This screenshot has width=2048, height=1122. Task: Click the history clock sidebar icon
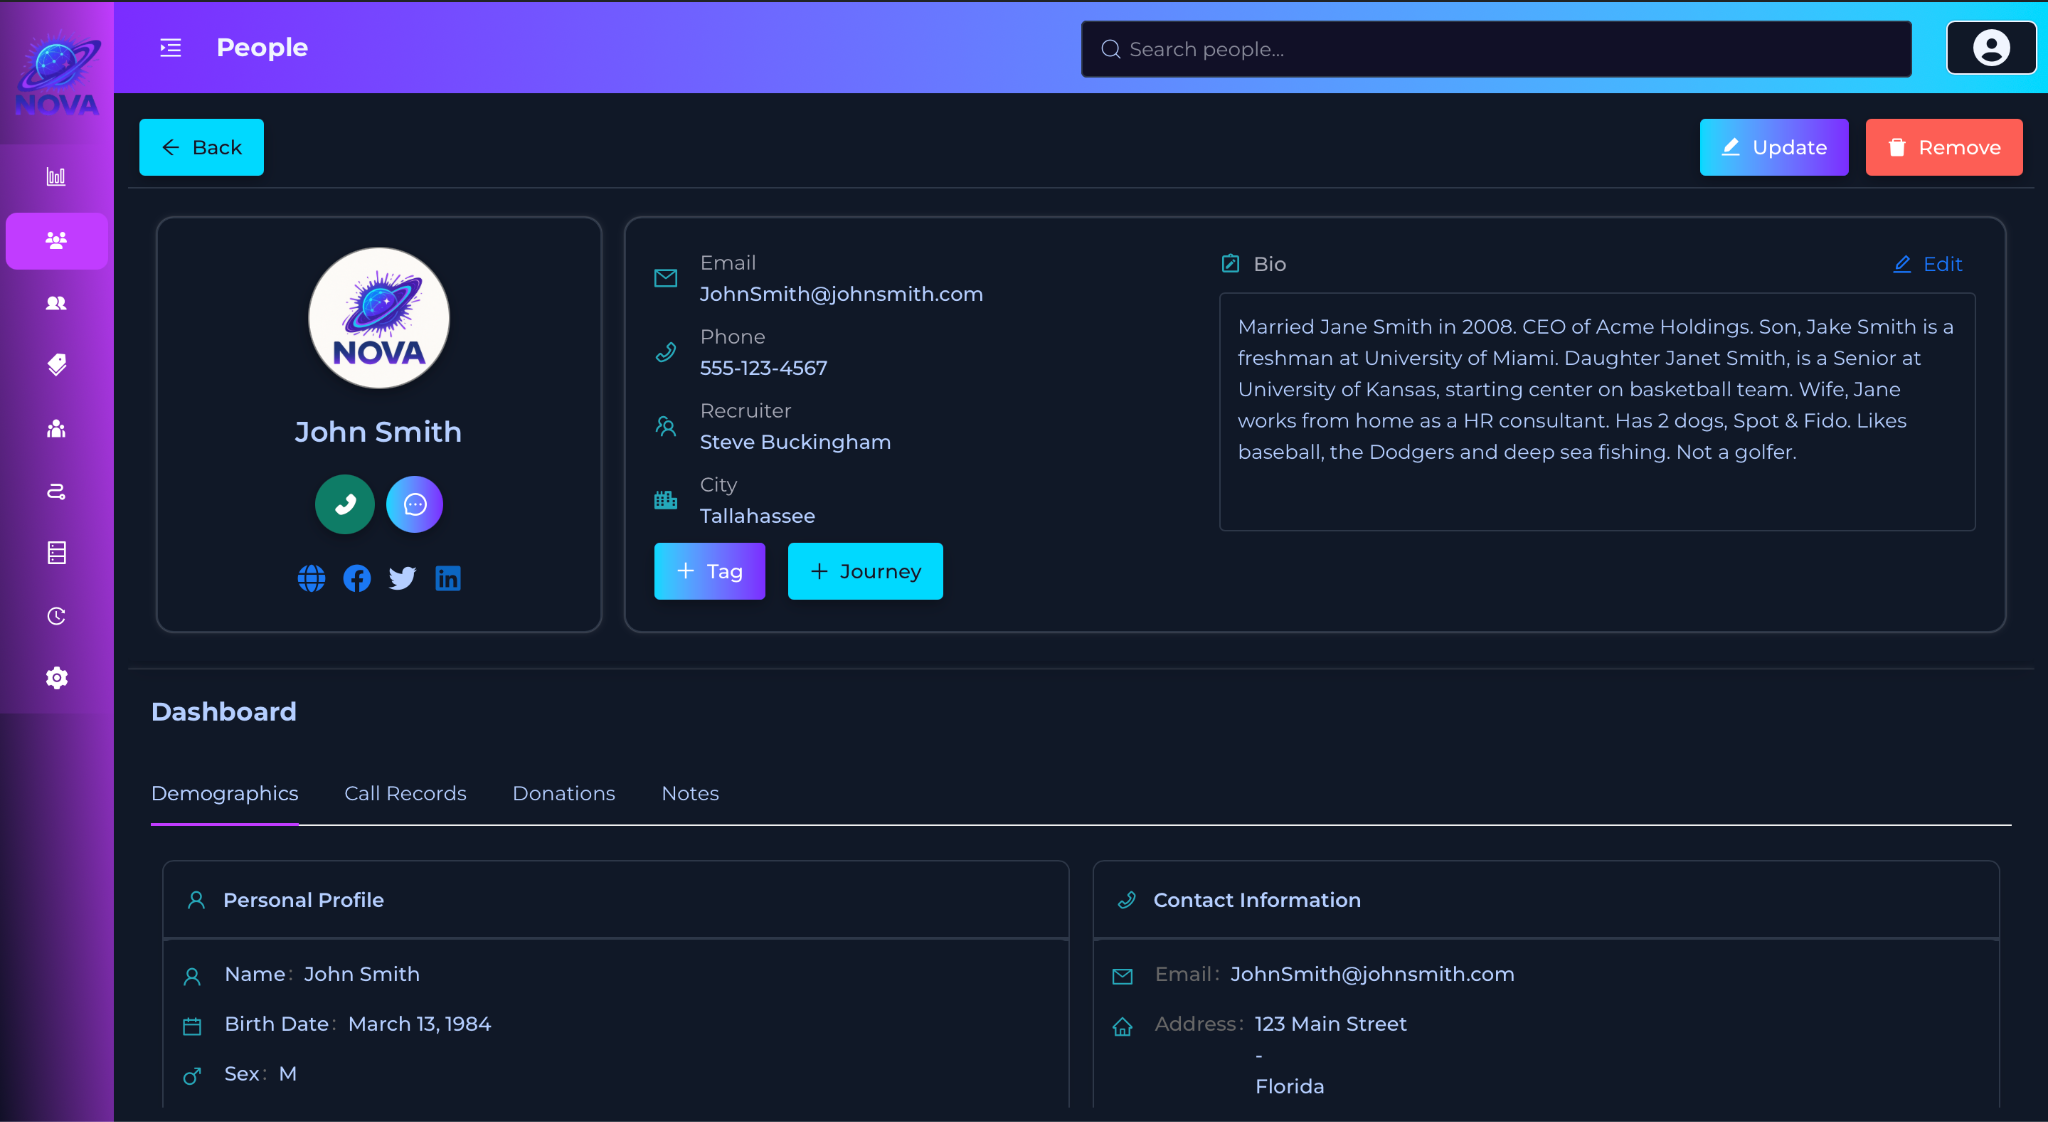pyautogui.click(x=57, y=616)
